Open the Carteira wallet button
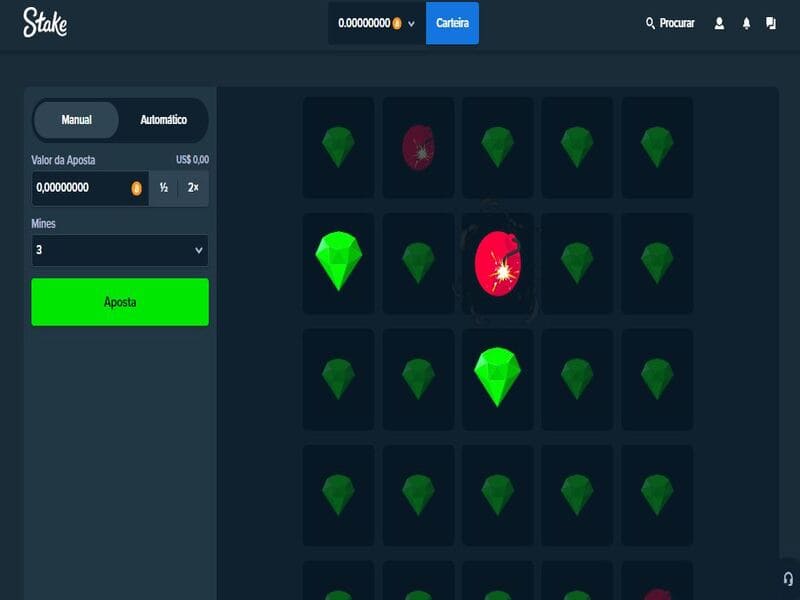800x600 pixels. [452, 23]
